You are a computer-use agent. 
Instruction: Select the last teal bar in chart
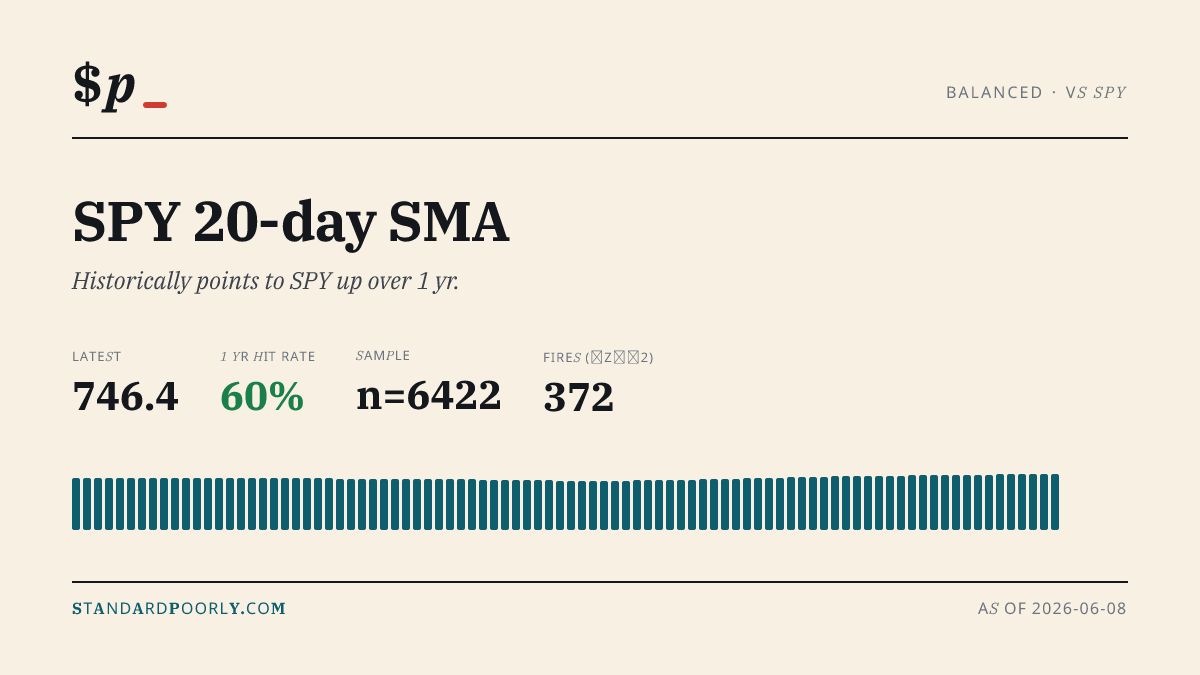(1055, 501)
